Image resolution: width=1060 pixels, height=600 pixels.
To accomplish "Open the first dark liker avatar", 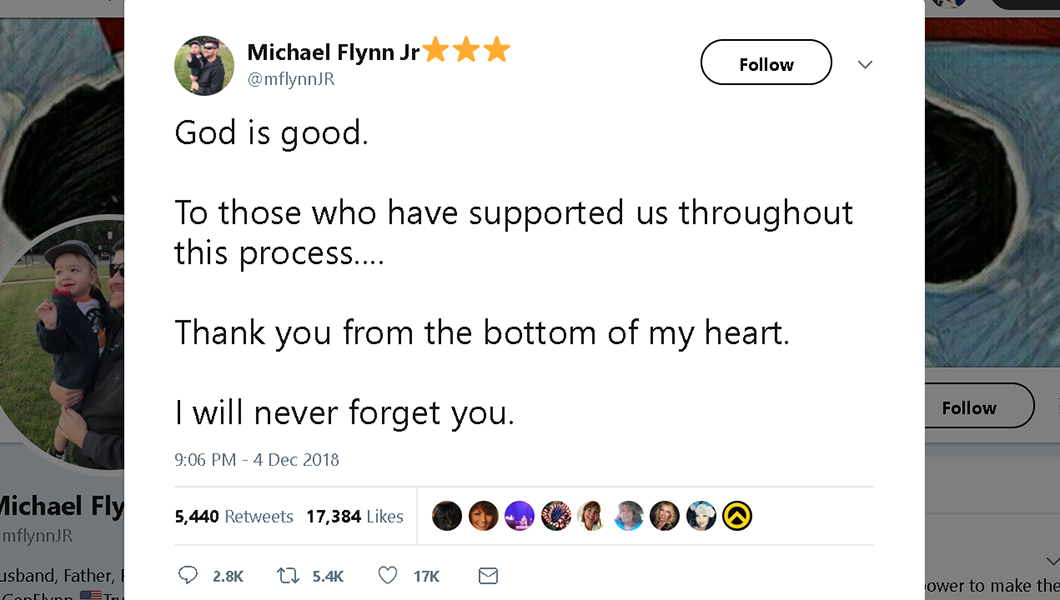I will (x=447, y=516).
